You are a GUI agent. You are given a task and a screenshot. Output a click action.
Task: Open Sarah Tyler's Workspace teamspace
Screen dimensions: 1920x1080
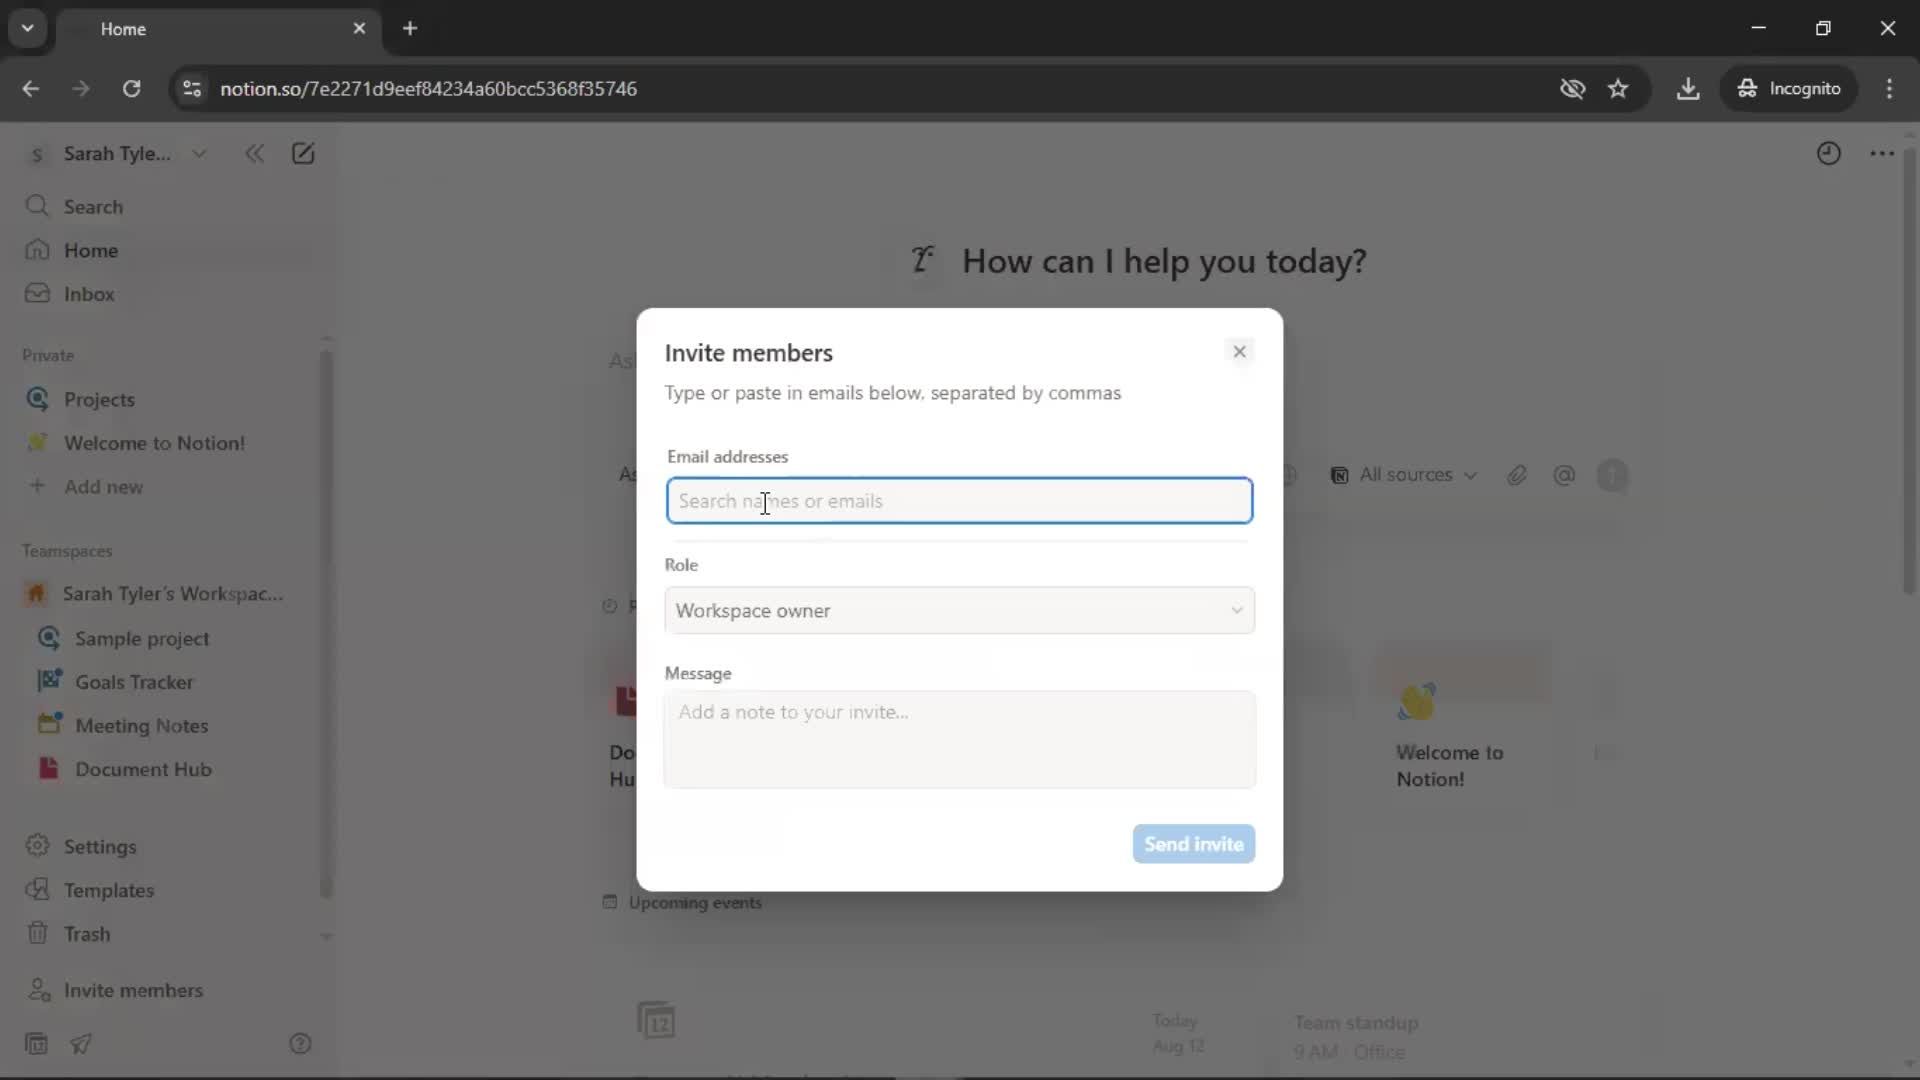point(172,594)
